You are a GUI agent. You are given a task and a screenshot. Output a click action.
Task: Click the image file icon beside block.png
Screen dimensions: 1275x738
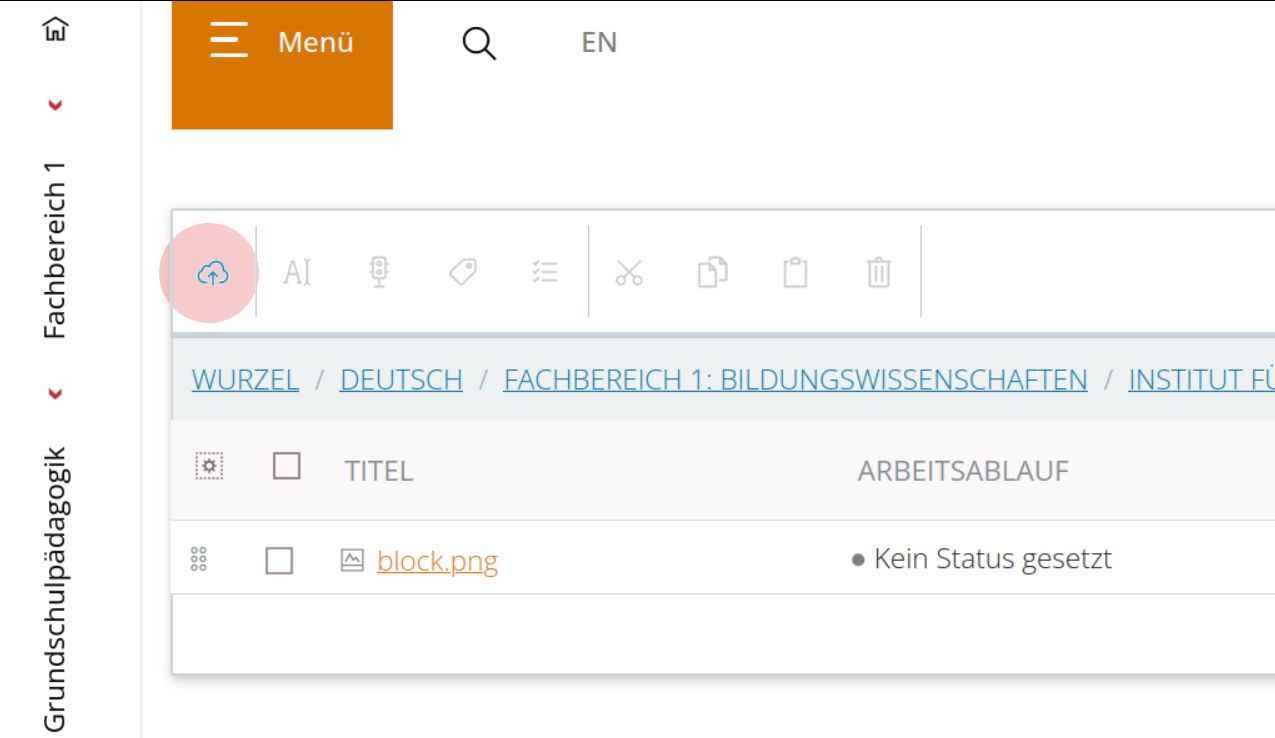click(352, 560)
